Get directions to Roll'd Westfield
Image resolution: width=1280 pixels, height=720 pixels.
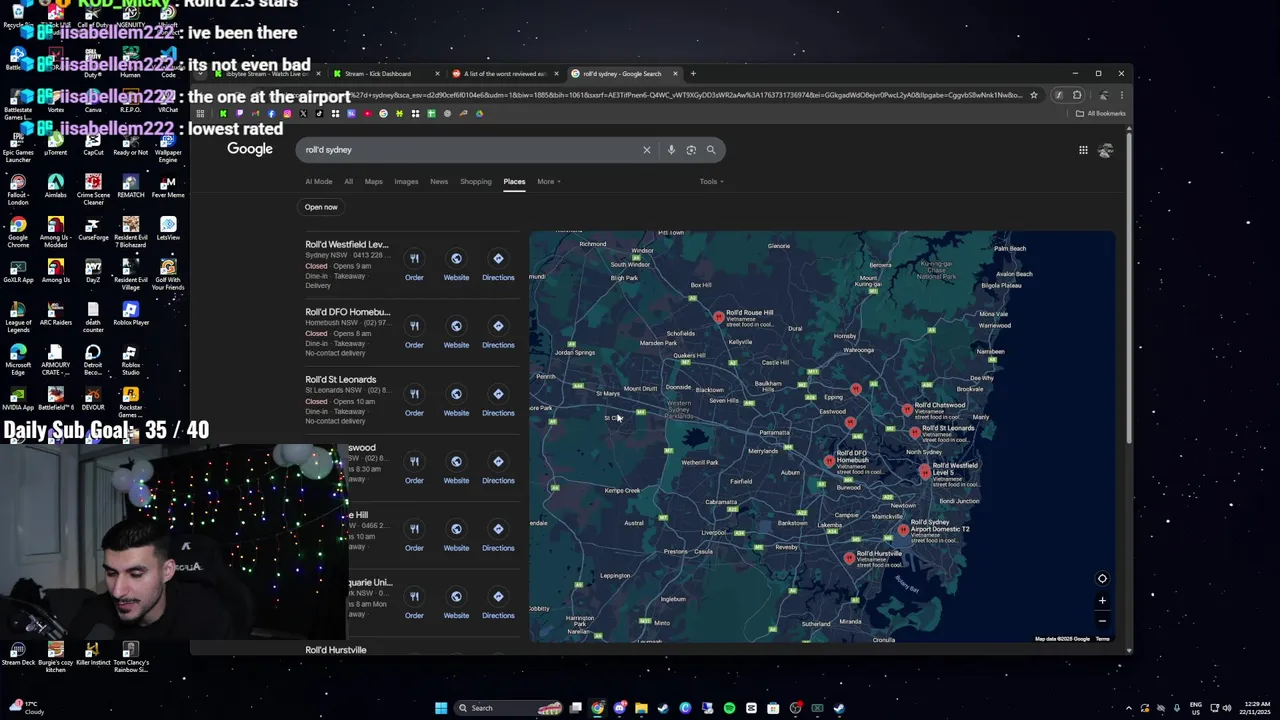coord(498,266)
